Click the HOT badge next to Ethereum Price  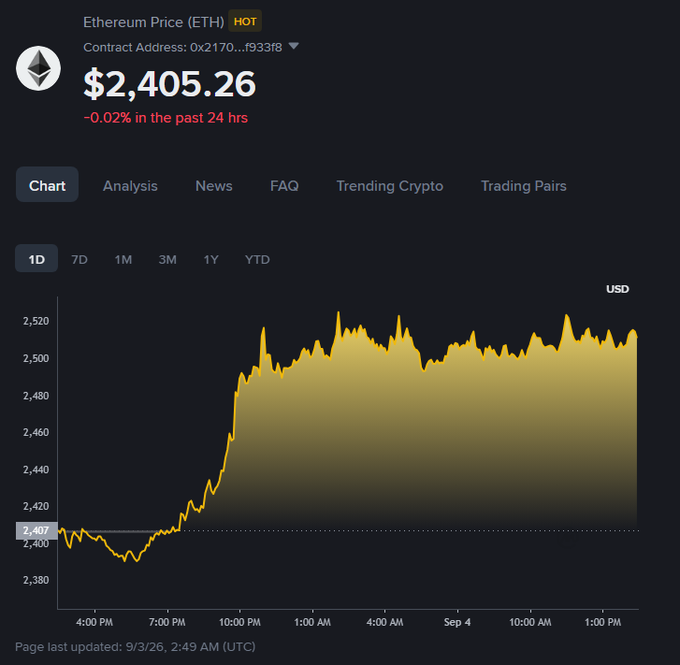[x=245, y=21]
